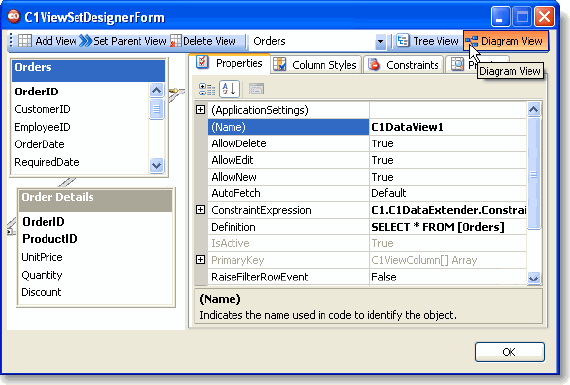Minimize the C1ViewSetDesignerForm window
Image resolution: width=570 pixels, height=385 pixels.
tap(500, 17)
